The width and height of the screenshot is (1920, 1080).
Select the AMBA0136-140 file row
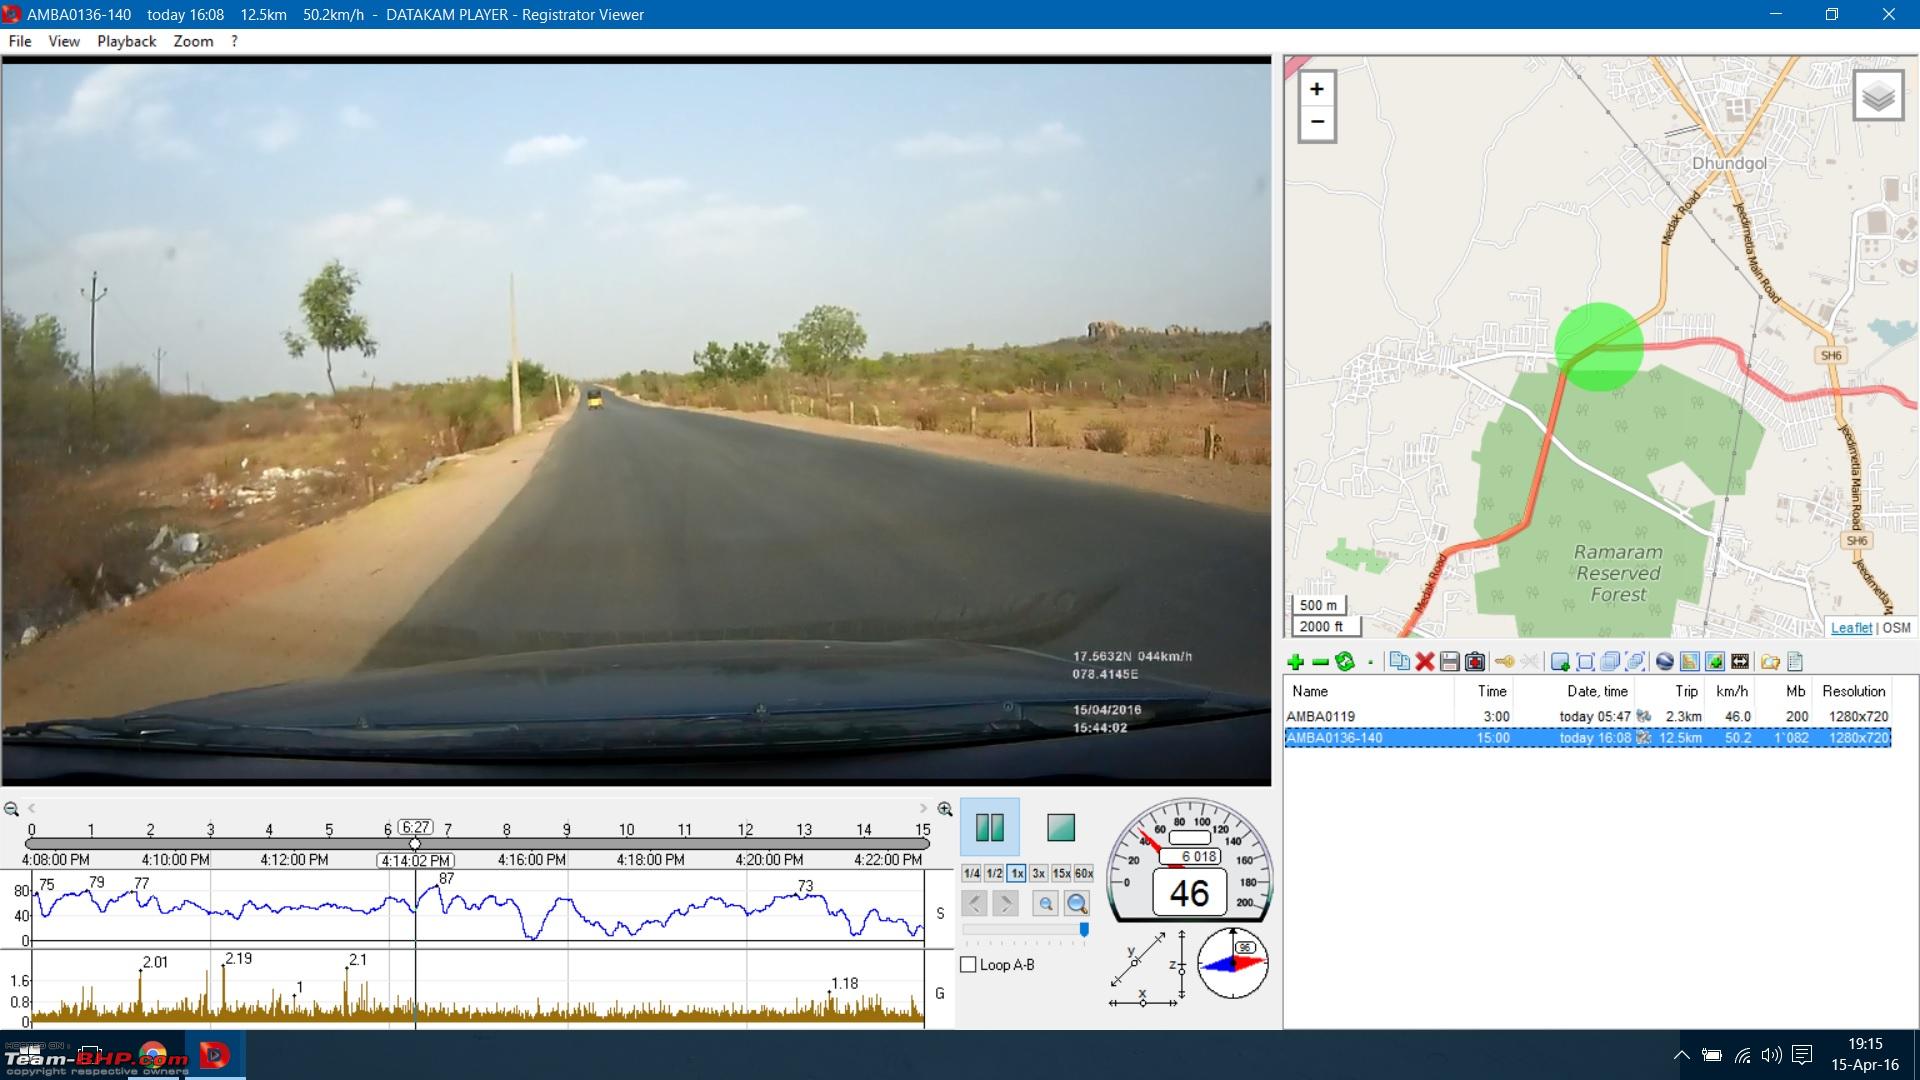[x=1588, y=738]
